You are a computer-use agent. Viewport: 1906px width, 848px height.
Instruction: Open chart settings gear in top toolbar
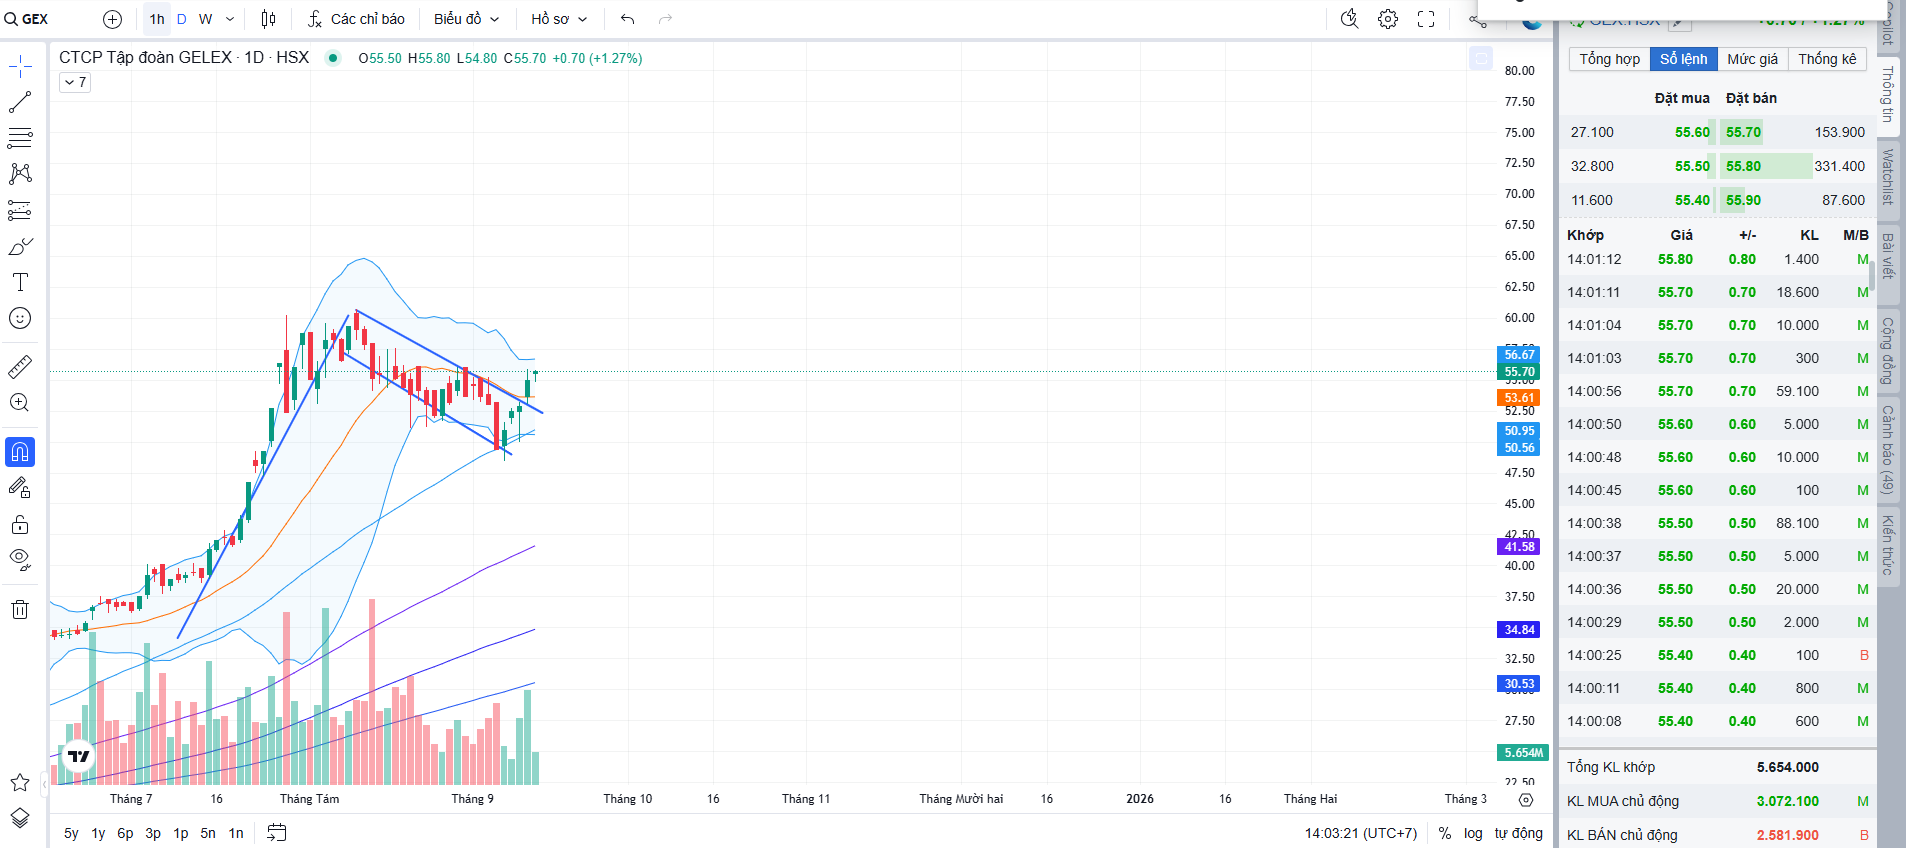(x=1388, y=19)
